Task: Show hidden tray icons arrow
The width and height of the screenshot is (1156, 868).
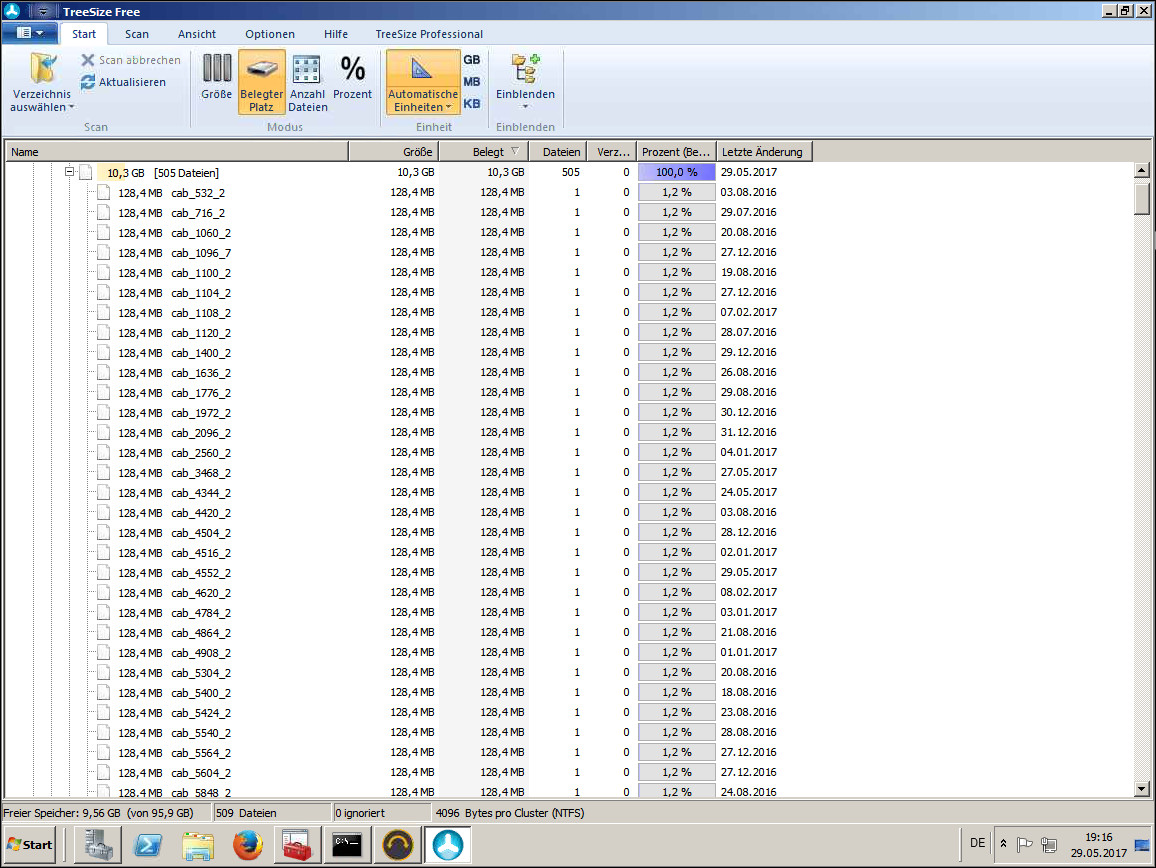Action: pos(1003,843)
